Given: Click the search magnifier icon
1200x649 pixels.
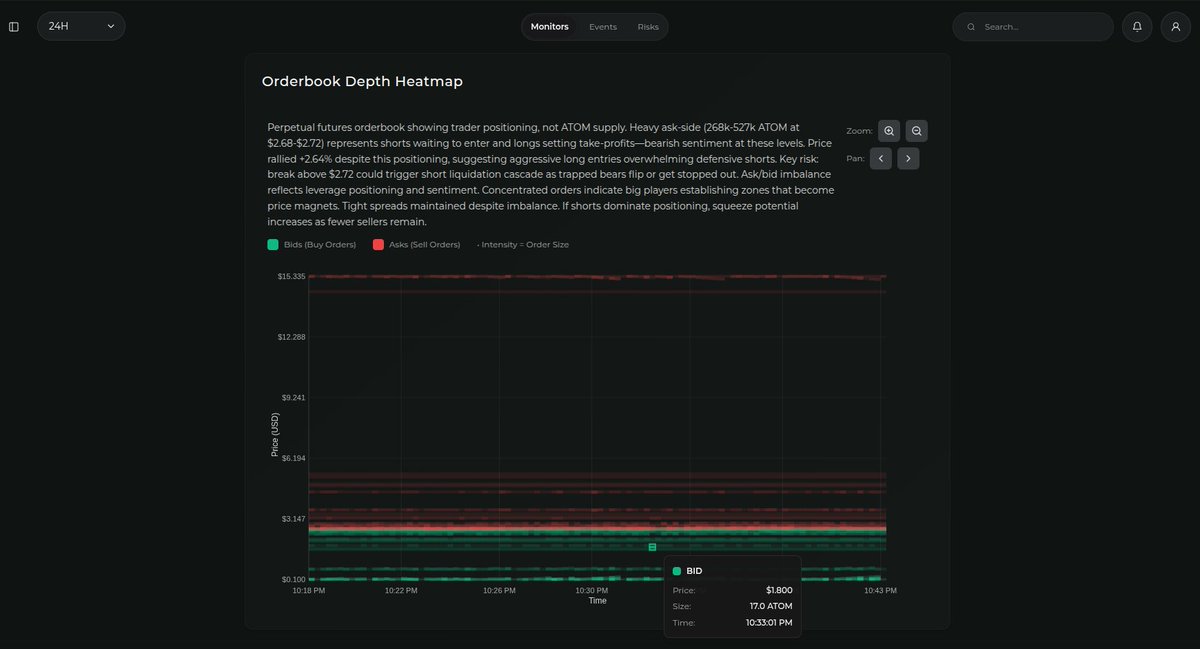Looking at the screenshot, I should [x=971, y=27].
